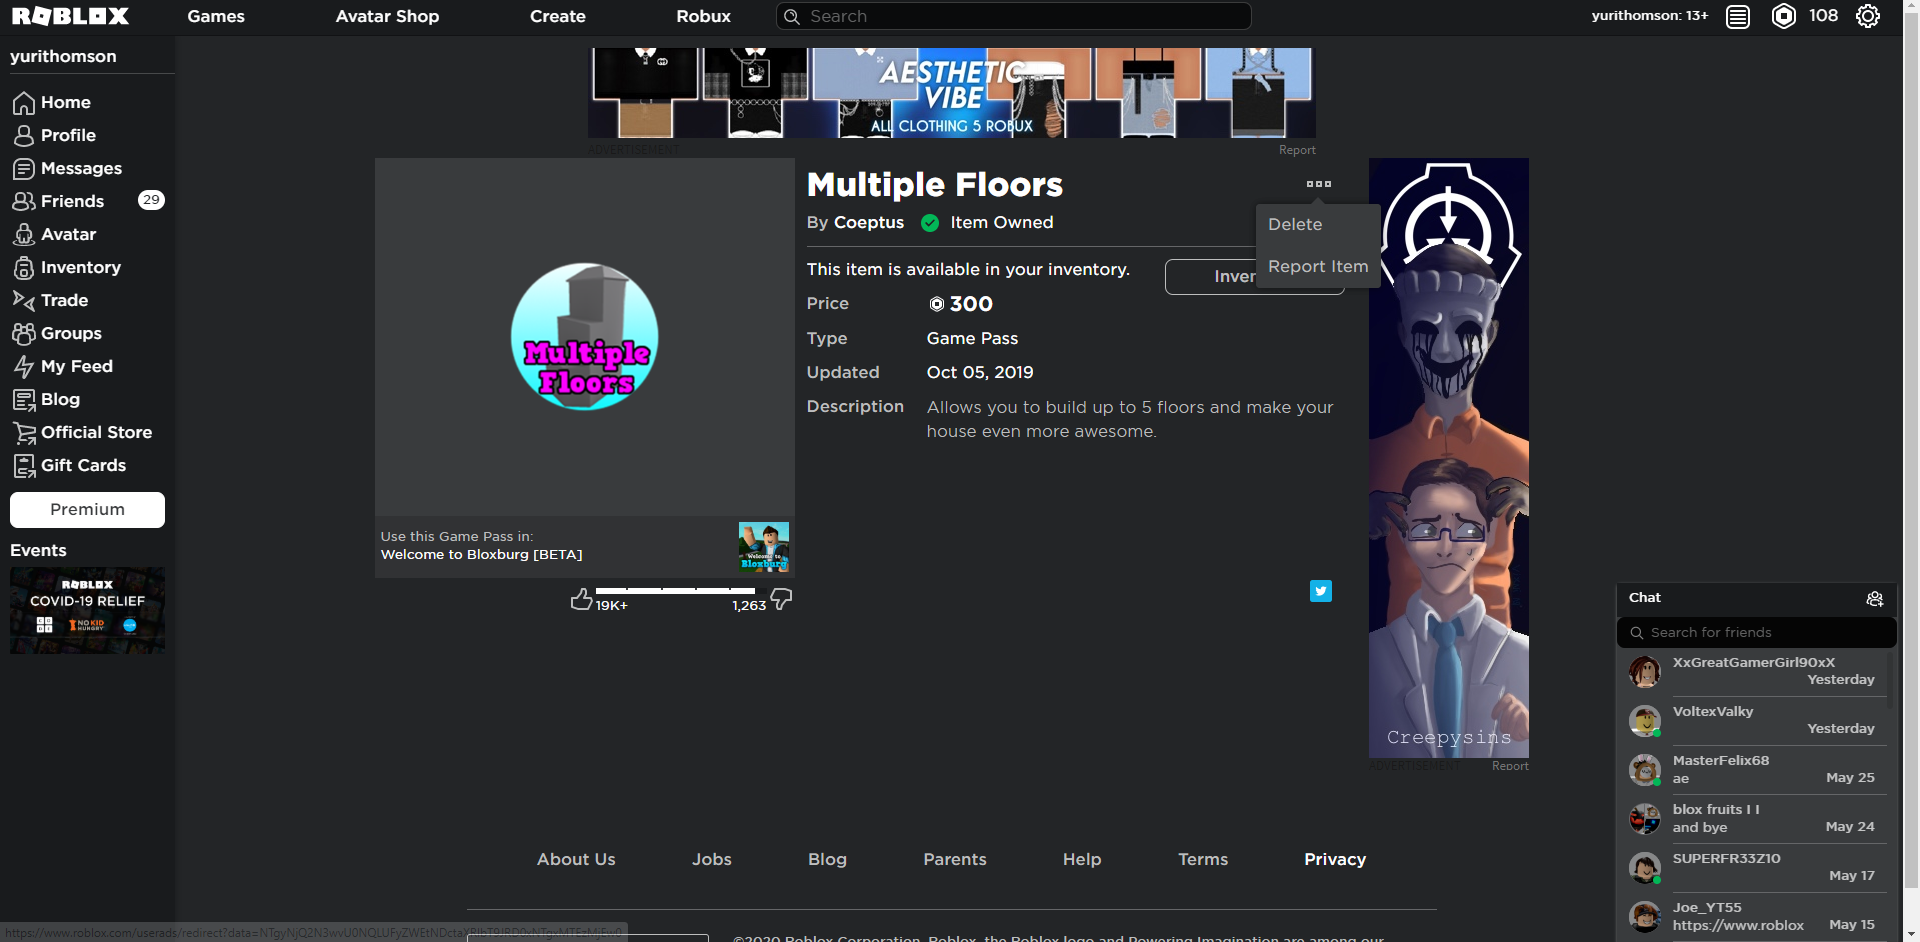Click the Trade arrows icon in sidebar
This screenshot has height=942, width=1920.
pos(24,301)
